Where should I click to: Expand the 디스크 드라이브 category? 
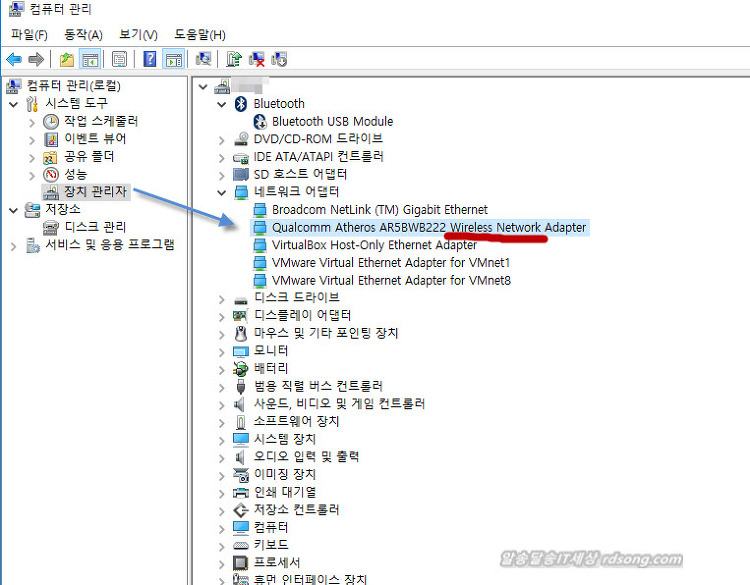[x=221, y=298]
